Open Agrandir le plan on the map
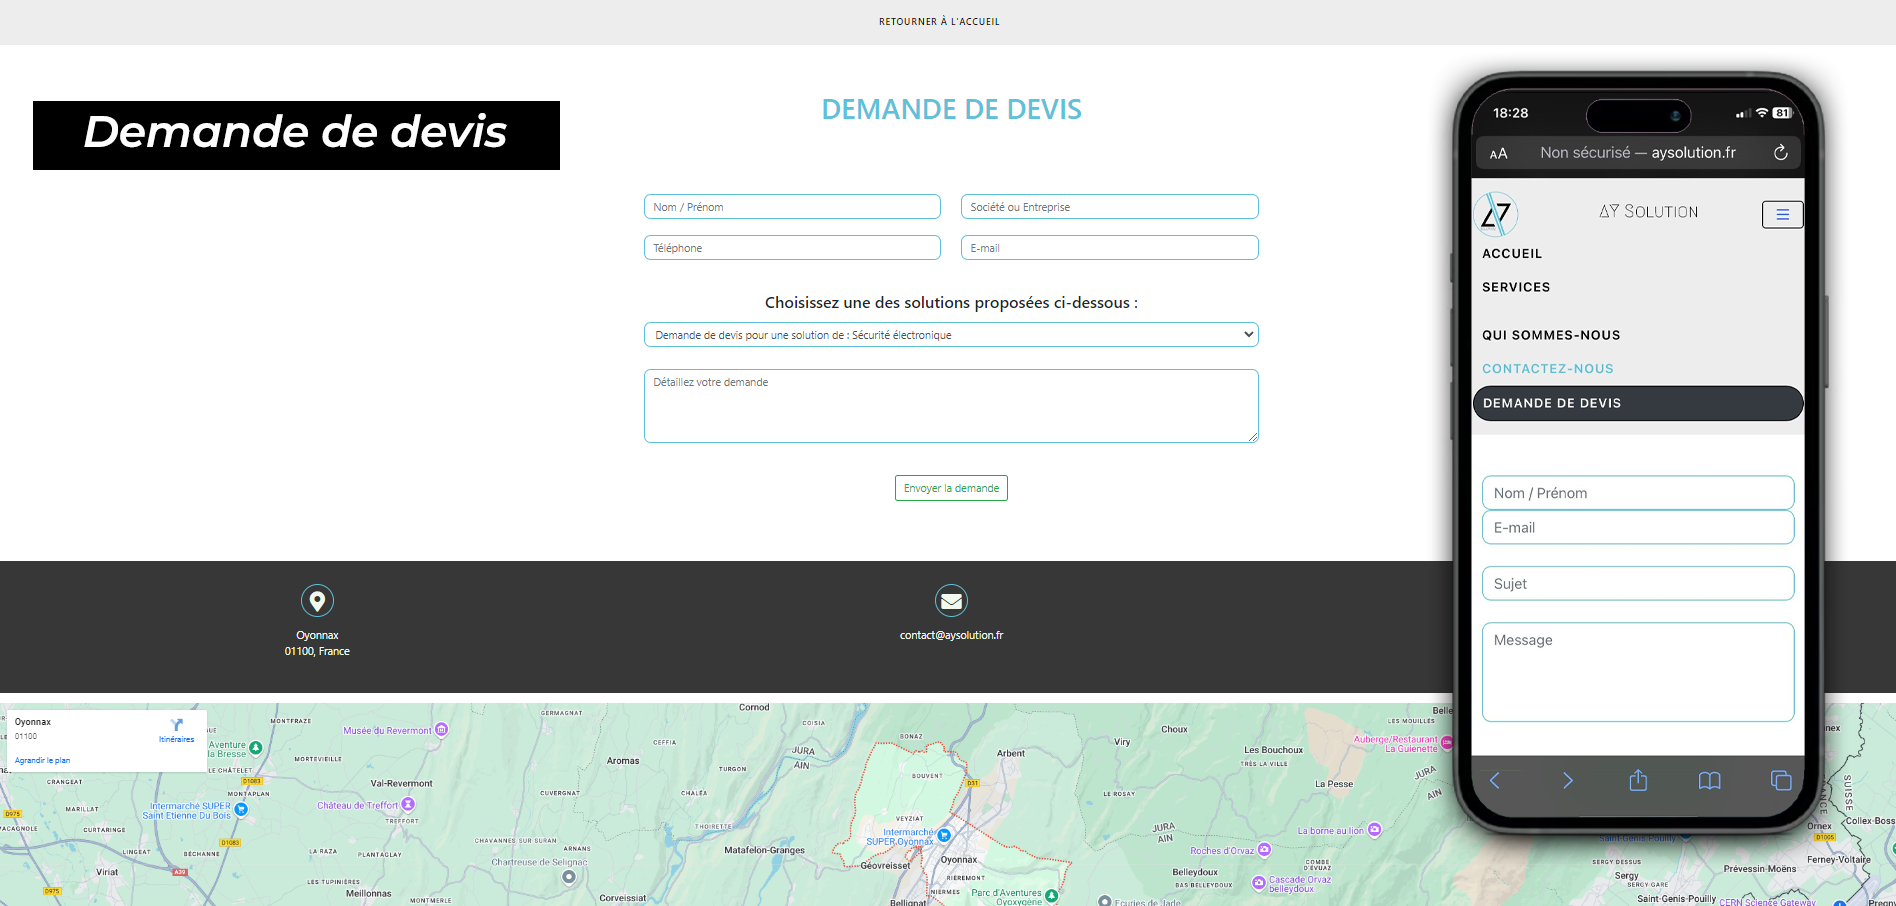1896x906 pixels. [42, 760]
